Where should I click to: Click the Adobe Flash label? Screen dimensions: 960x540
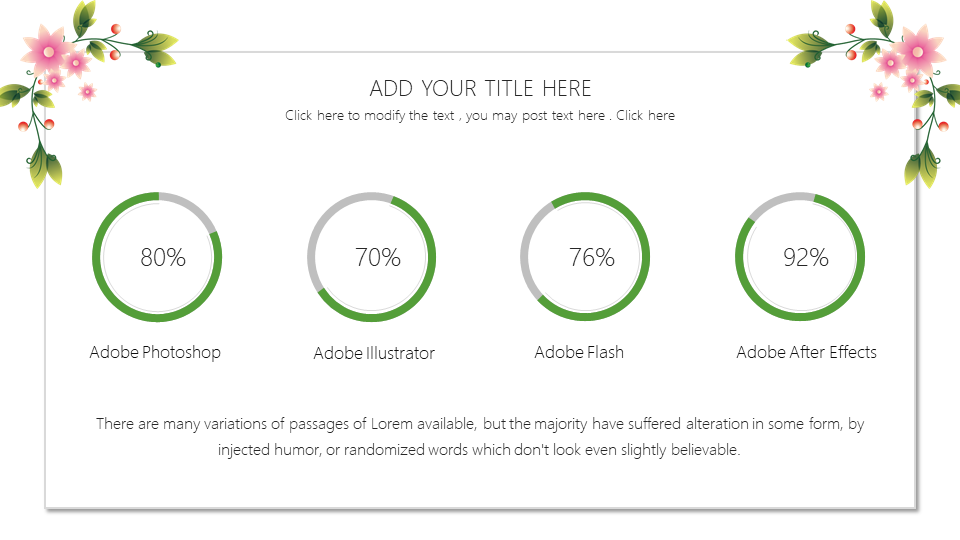click(x=579, y=352)
